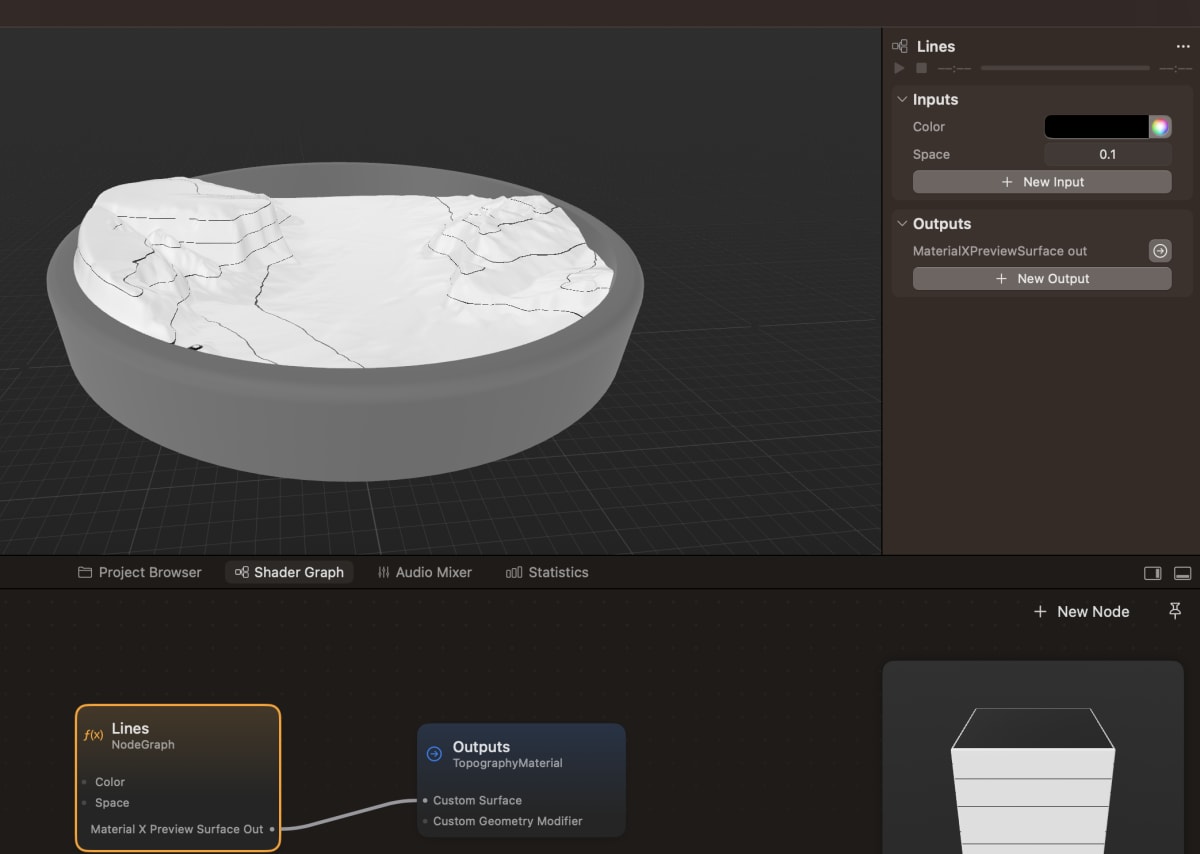Screen dimensions: 1200x854
Task: Click the playback timeline scrubber
Action: point(1065,68)
